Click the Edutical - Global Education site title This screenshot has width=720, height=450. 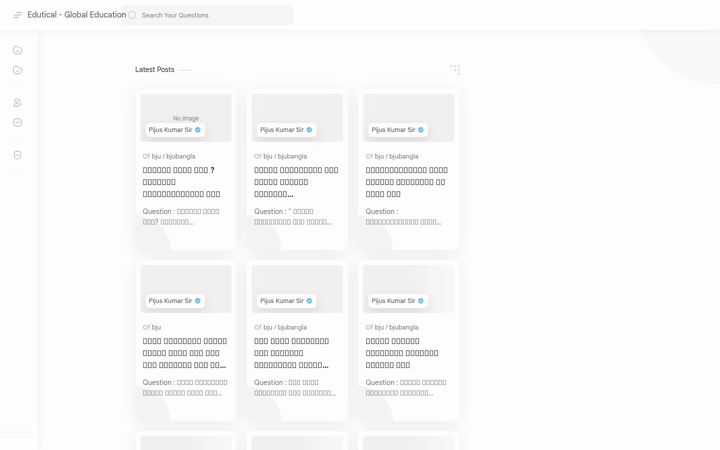[x=77, y=15]
